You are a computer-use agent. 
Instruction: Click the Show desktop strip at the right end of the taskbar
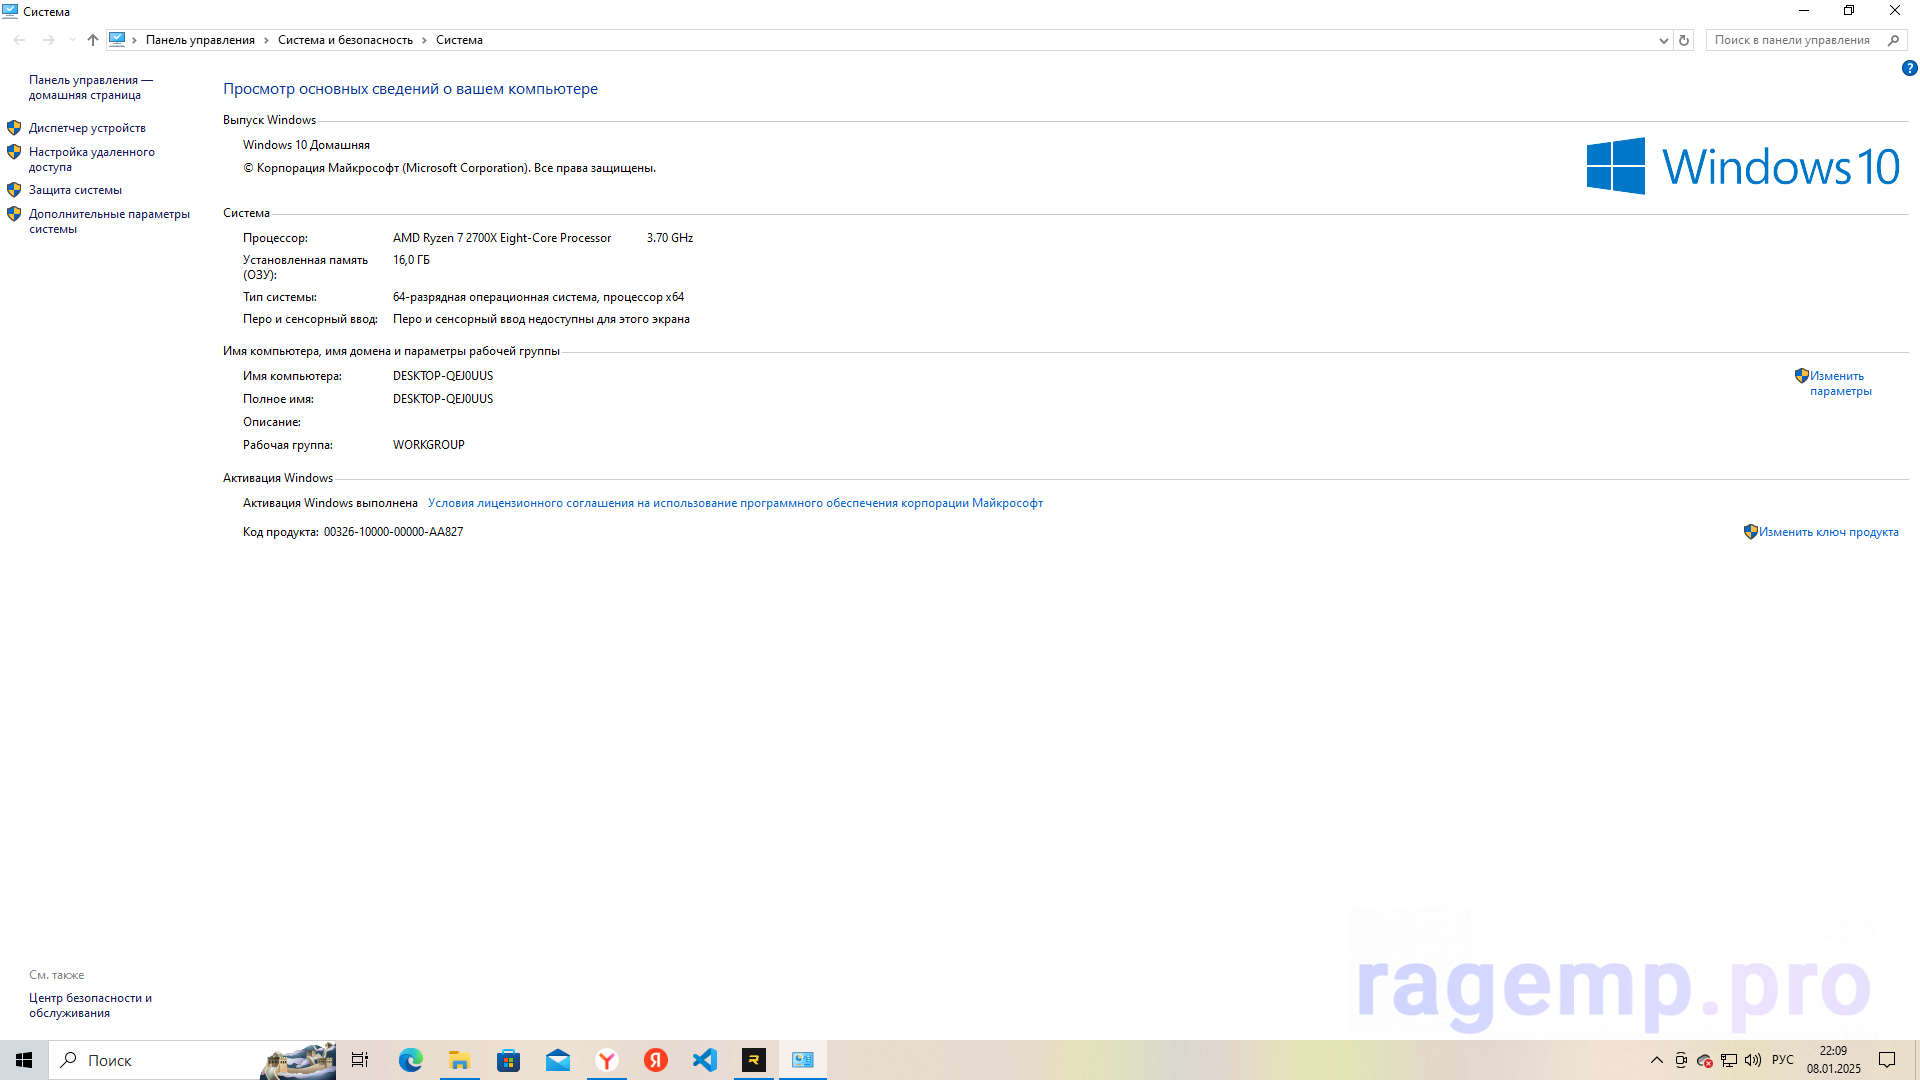1916,1060
